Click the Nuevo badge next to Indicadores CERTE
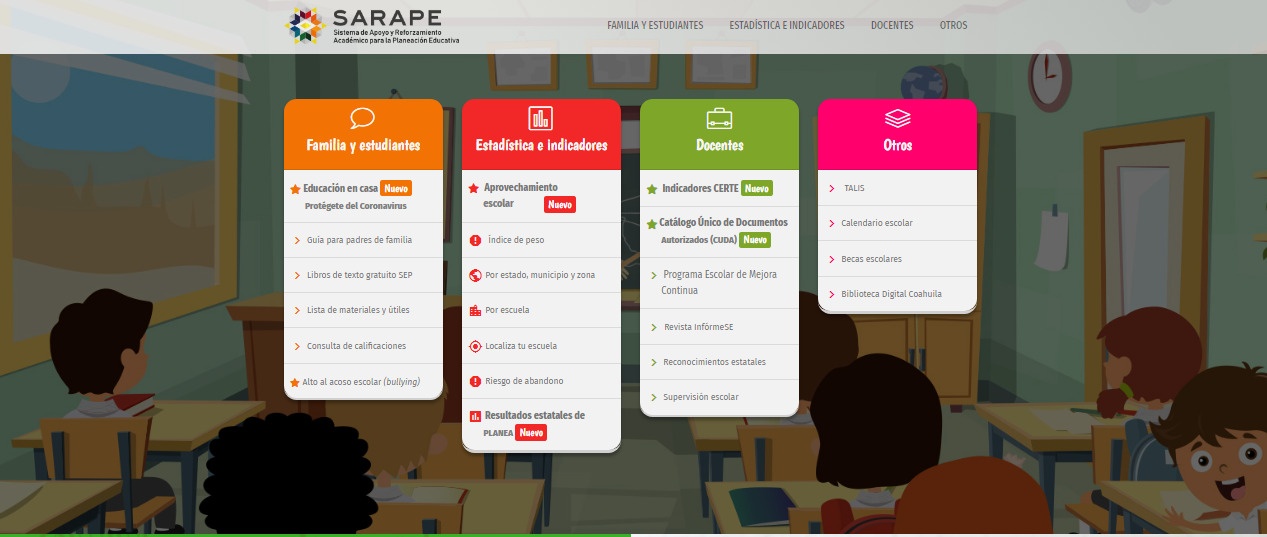This screenshot has width=1267, height=537. tap(757, 188)
